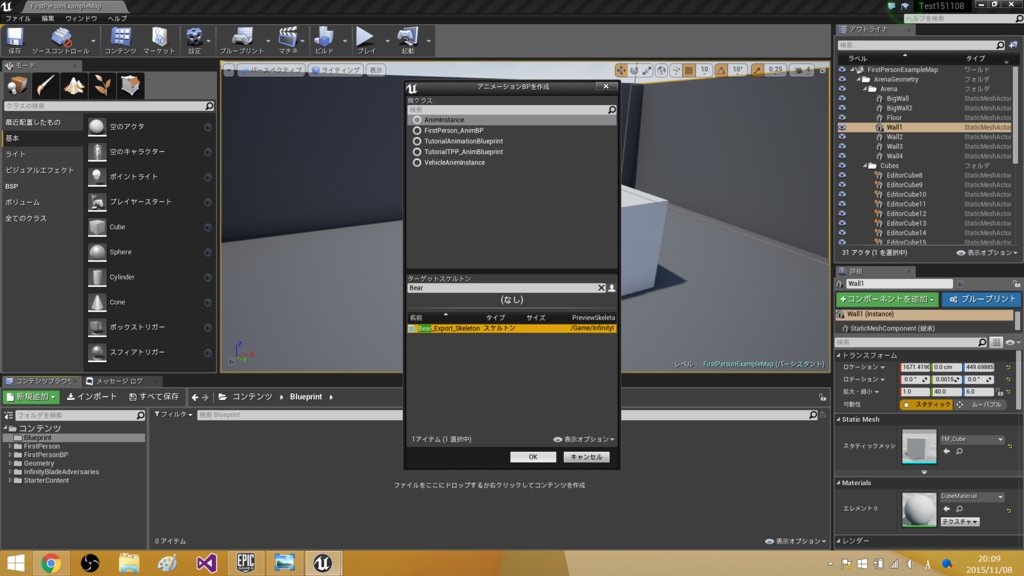
Task: Click the Cube actor icon in modes panel
Action: coord(97,227)
